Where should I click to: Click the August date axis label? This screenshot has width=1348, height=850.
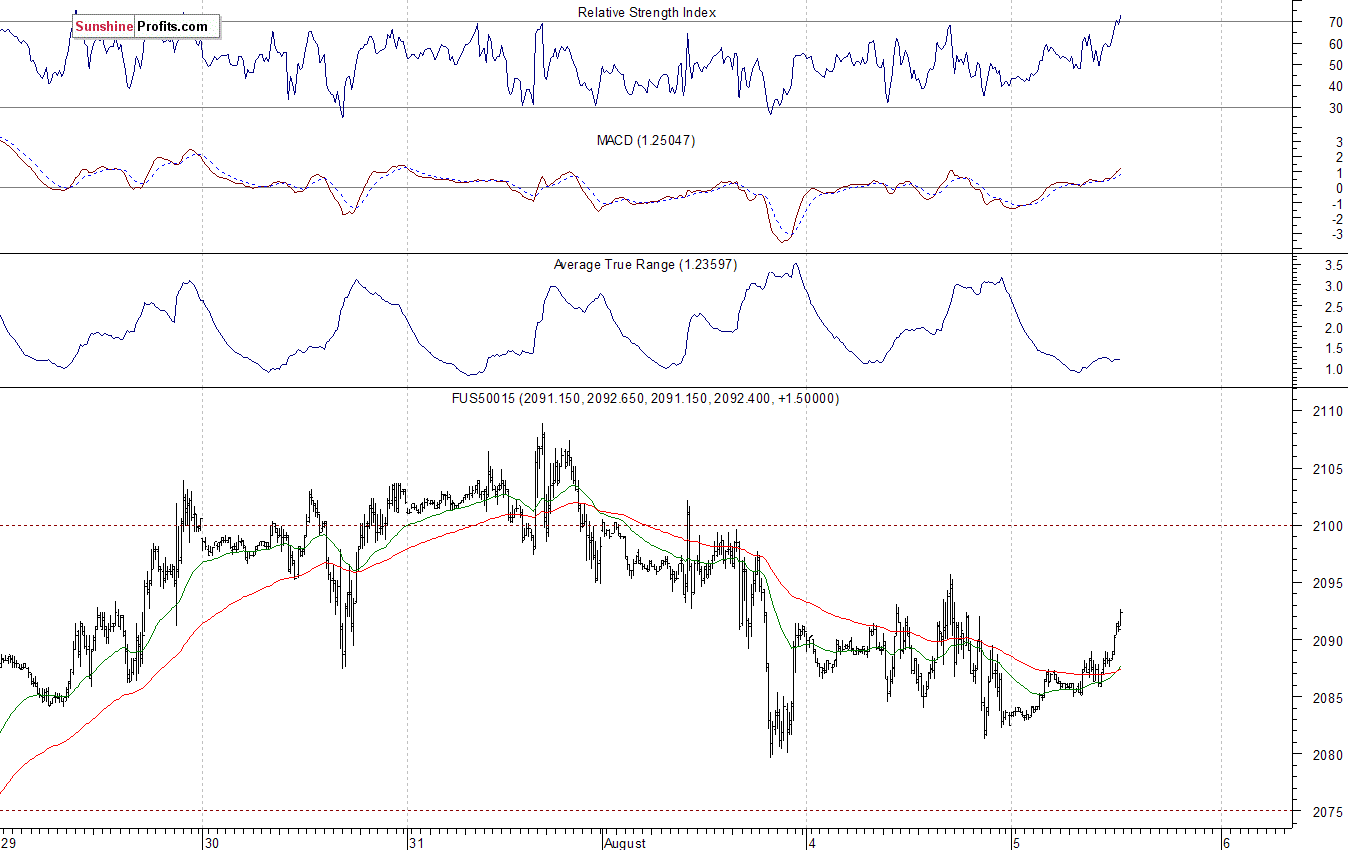[x=627, y=843]
